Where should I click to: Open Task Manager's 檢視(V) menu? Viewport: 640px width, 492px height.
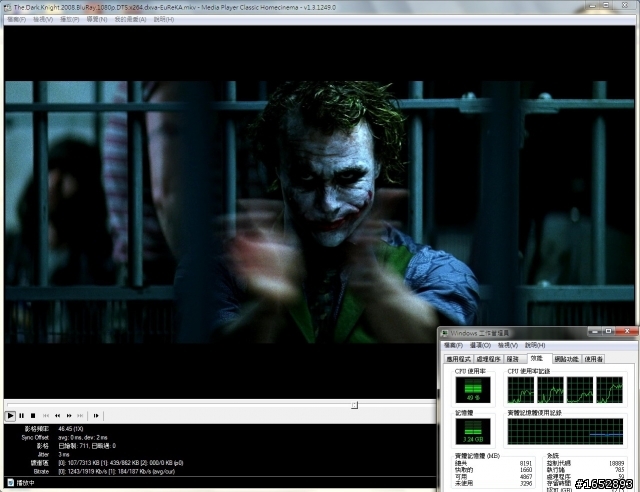tap(508, 345)
